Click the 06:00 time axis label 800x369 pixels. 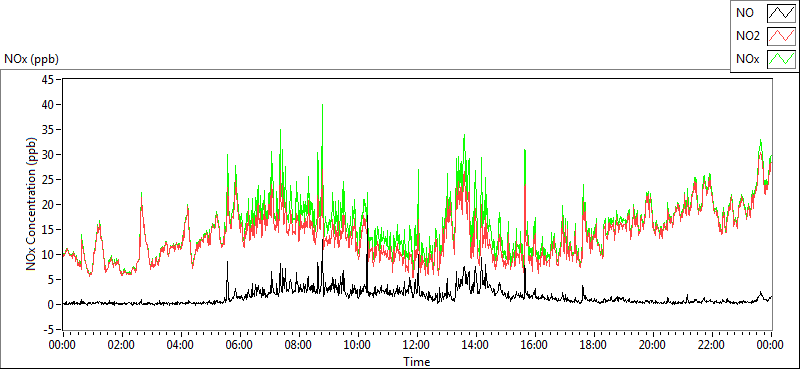pos(239,345)
